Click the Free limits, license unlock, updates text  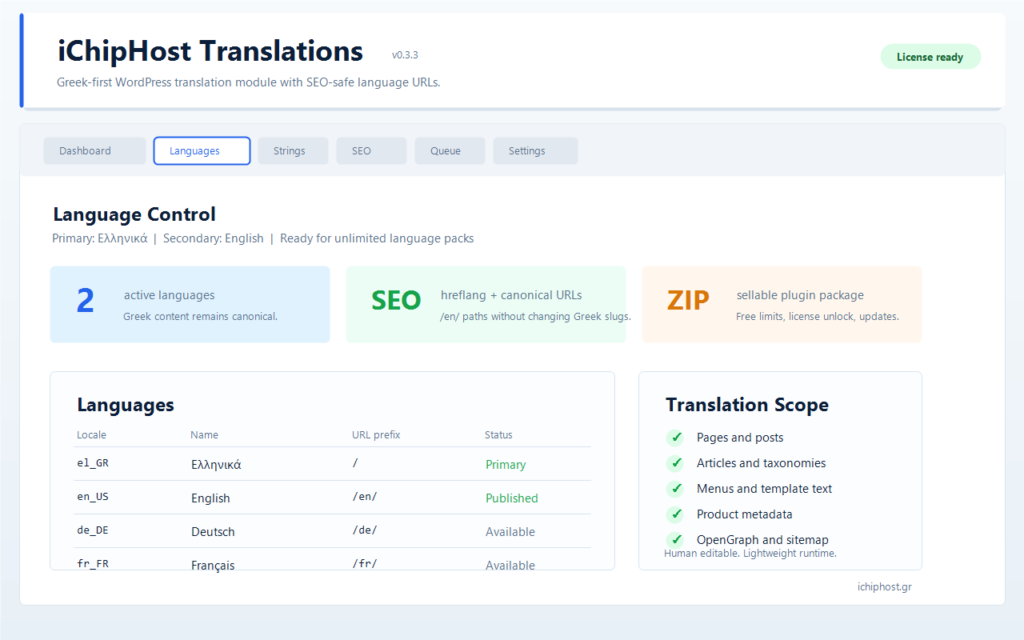tap(818, 316)
